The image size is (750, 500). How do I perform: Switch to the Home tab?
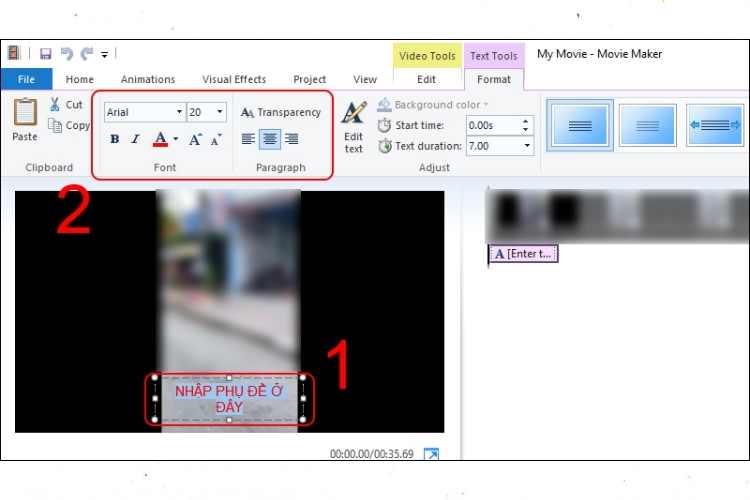(79, 79)
